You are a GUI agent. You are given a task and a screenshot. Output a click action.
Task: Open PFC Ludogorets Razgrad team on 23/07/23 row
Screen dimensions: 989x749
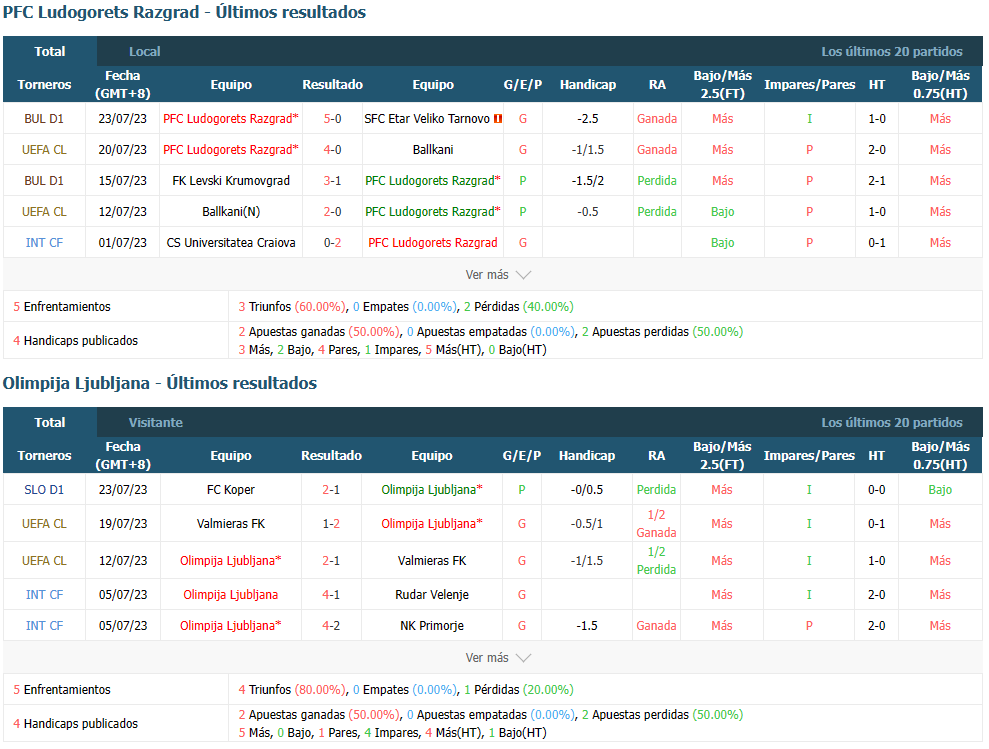coord(231,119)
